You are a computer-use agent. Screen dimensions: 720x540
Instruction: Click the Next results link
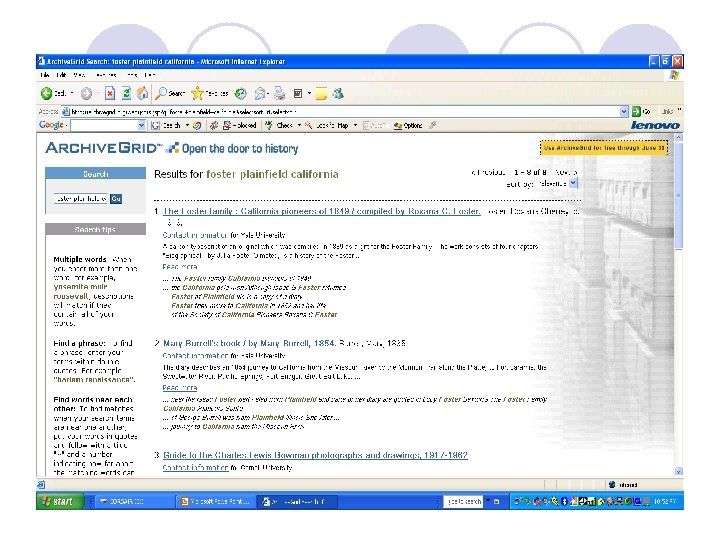[x=566, y=172]
